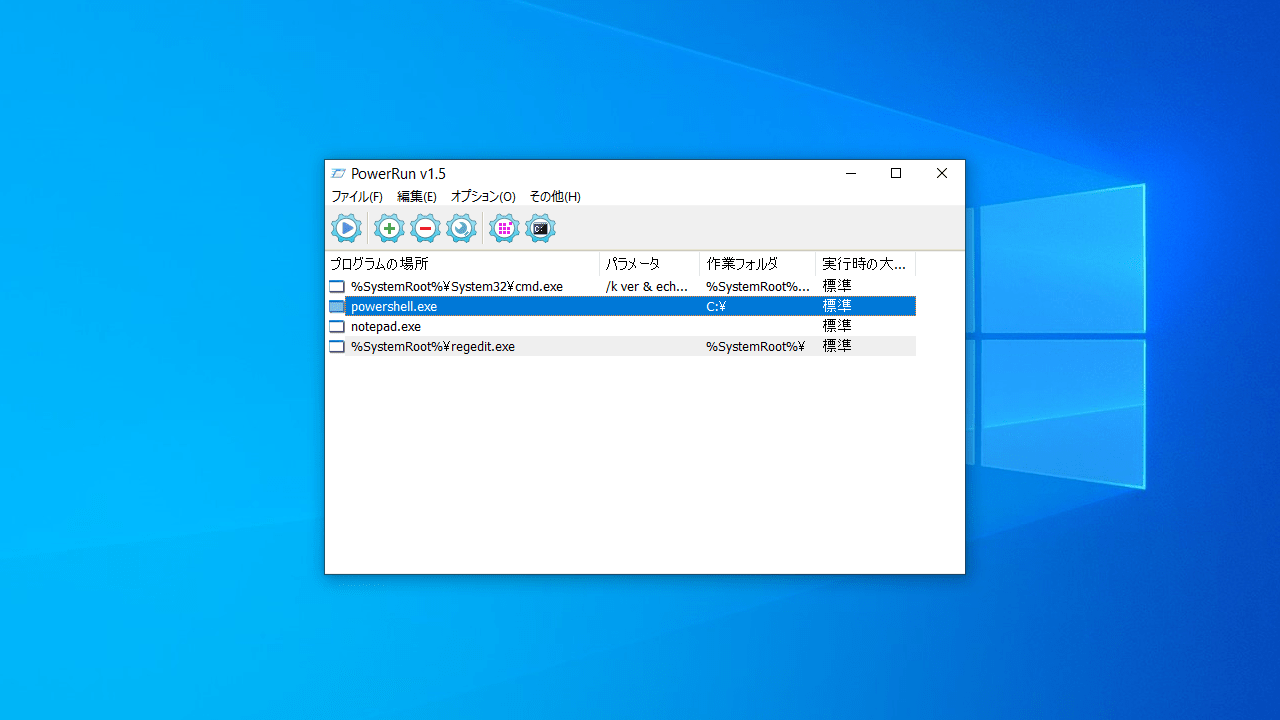
Task: Click the command prompt gear toolbar icon
Action: pyautogui.click(x=540, y=229)
